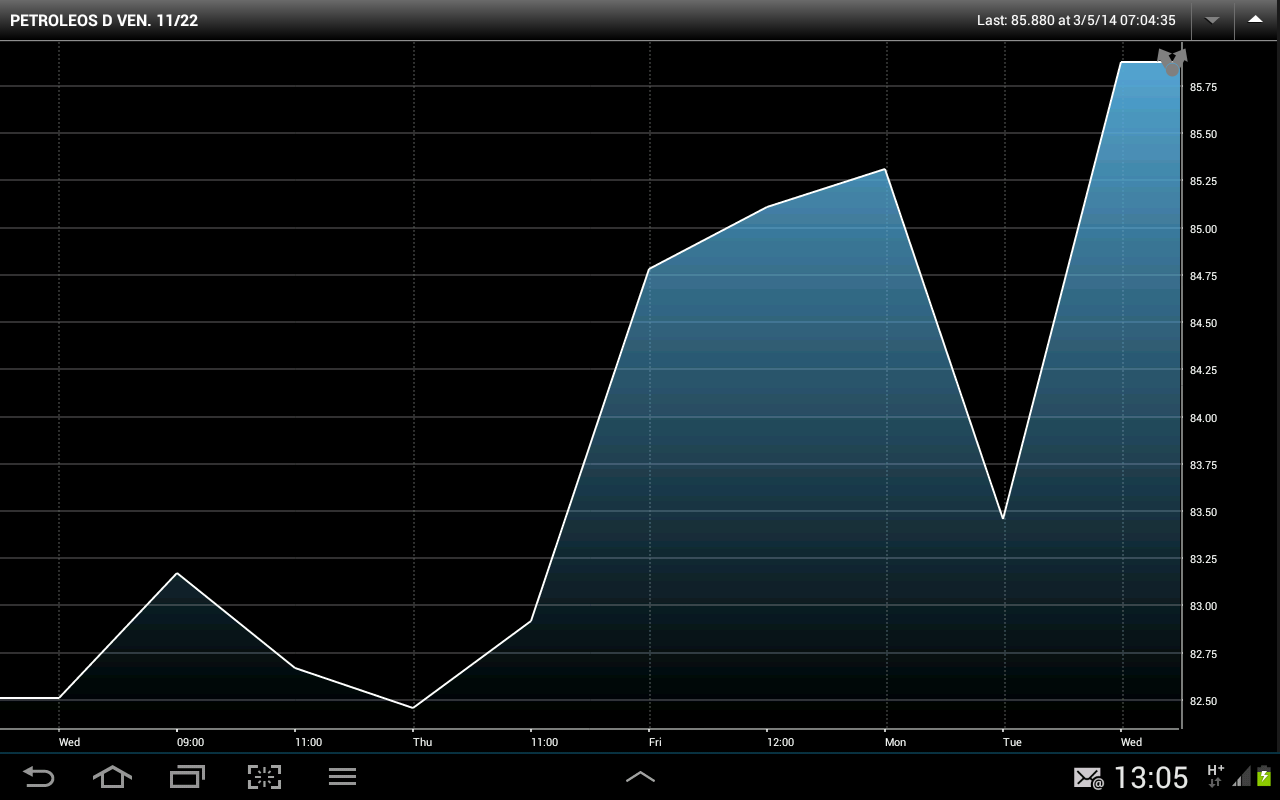Open recent apps overview icon

tap(187, 776)
